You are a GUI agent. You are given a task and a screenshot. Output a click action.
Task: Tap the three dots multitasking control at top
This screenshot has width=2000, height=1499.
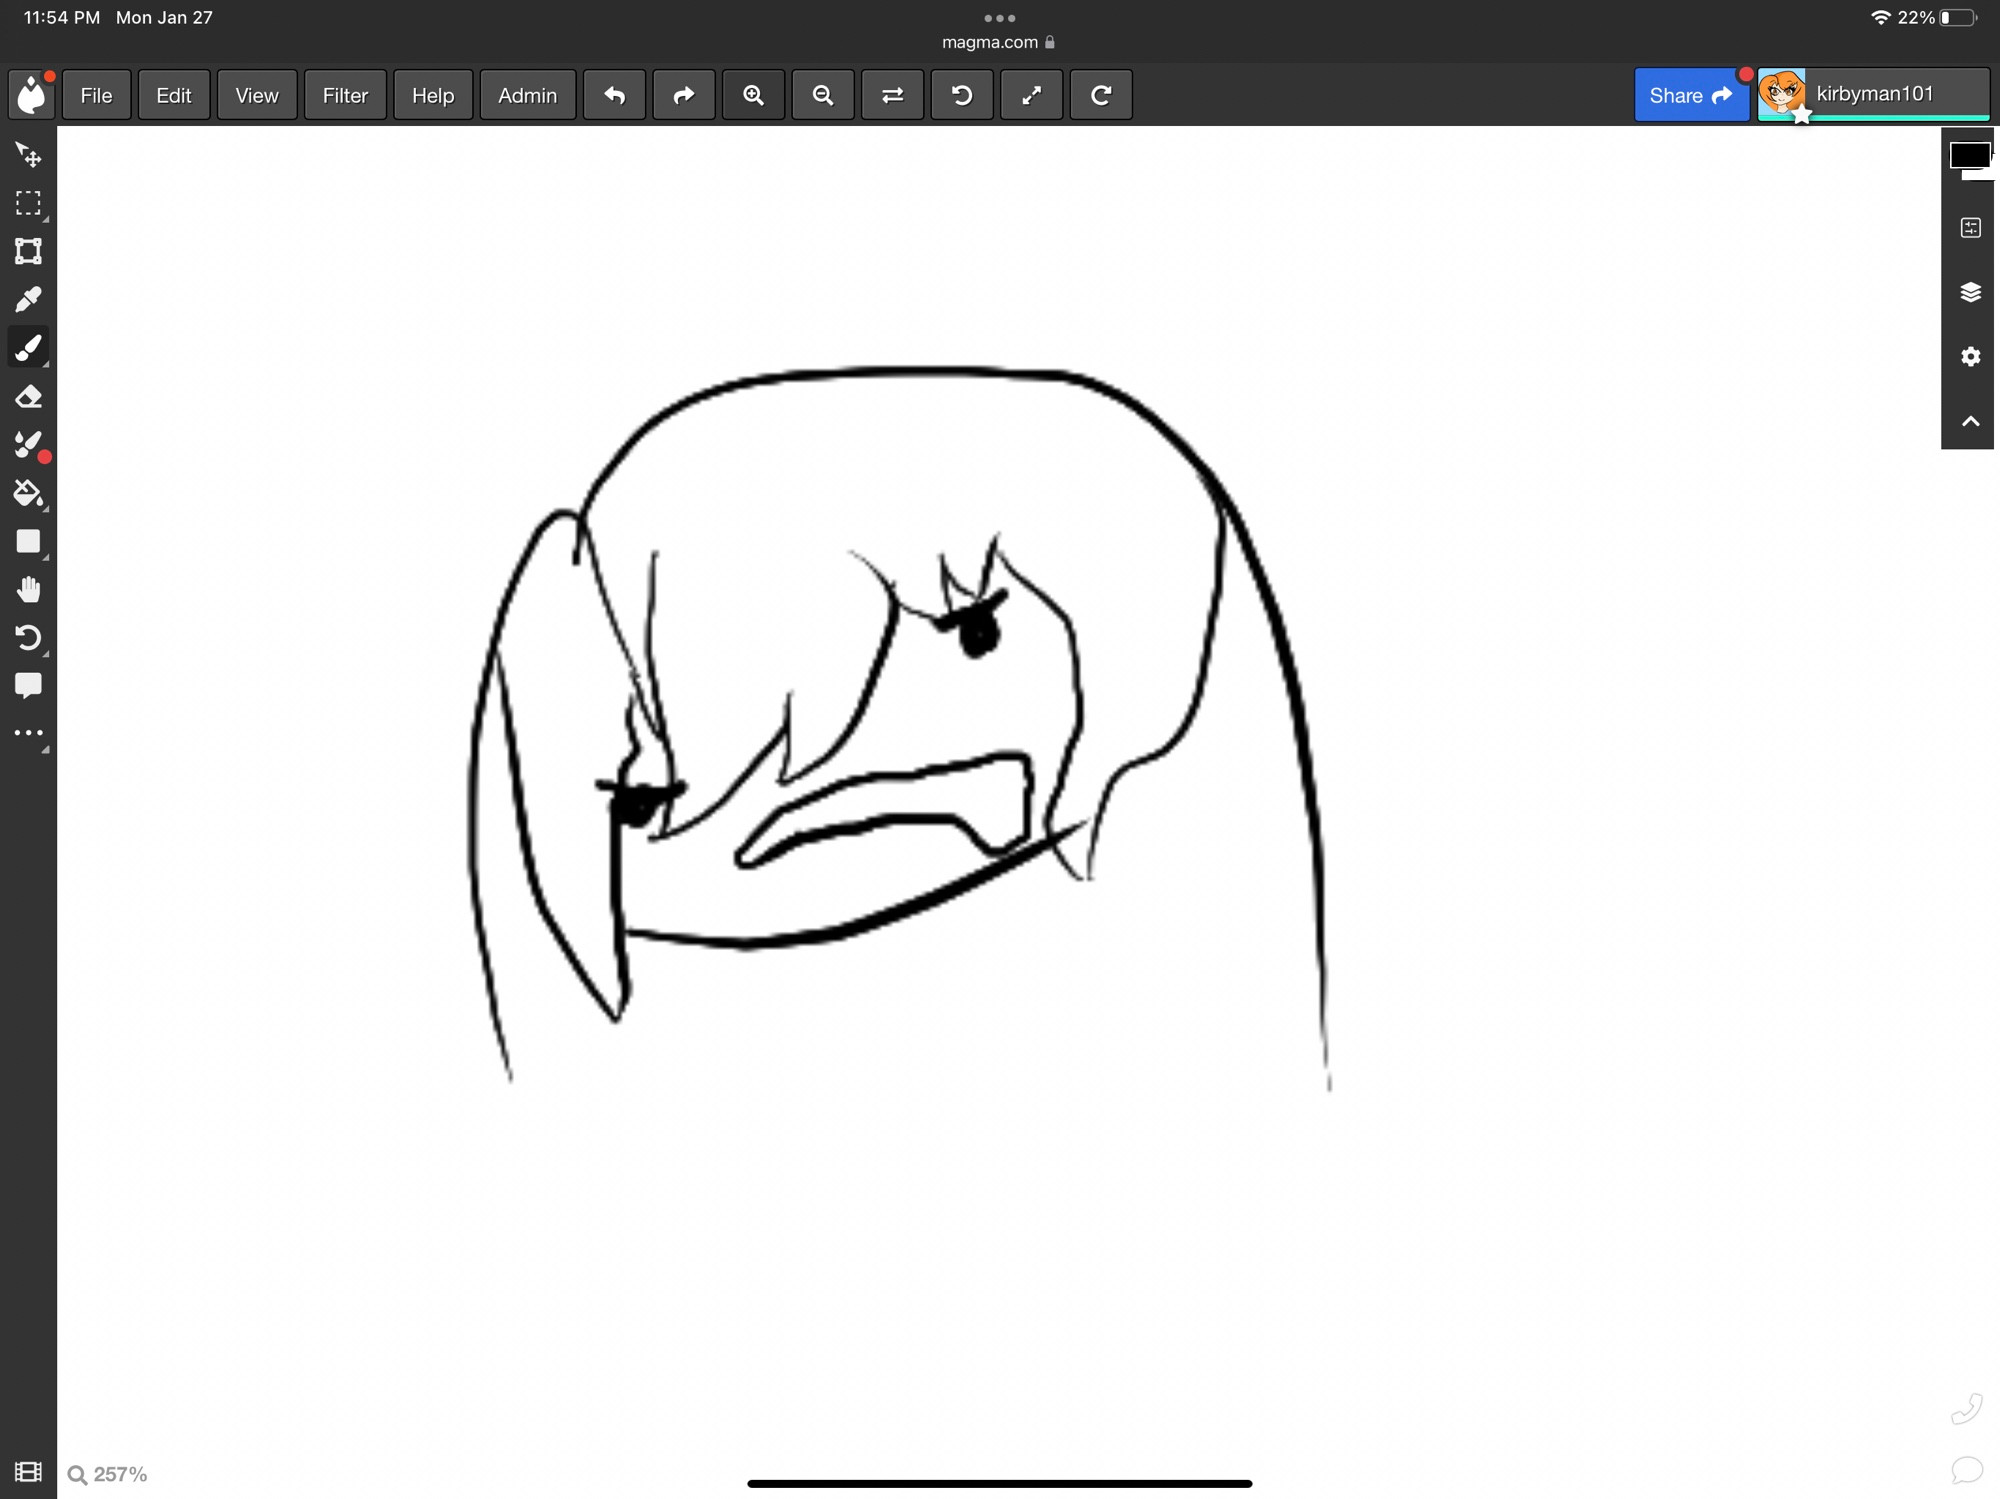coord(999,18)
